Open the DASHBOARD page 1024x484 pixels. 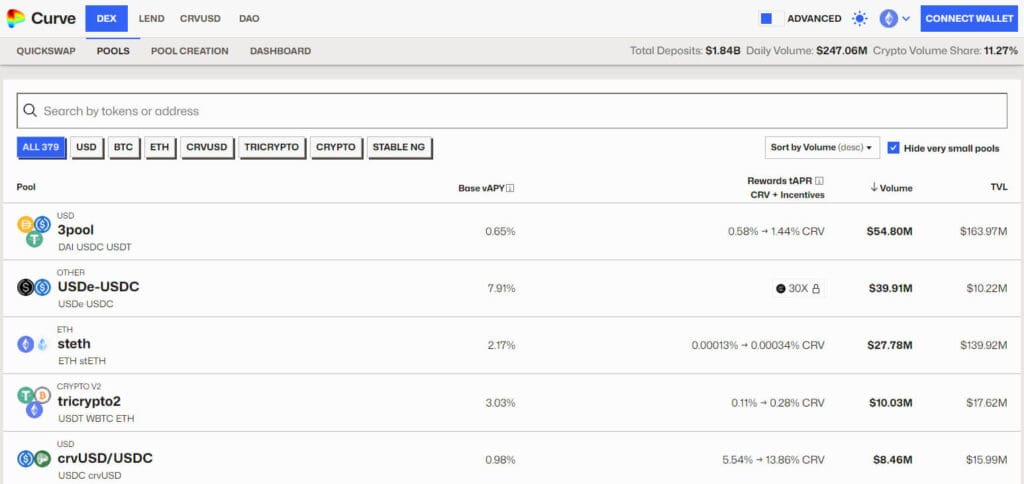click(280, 51)
